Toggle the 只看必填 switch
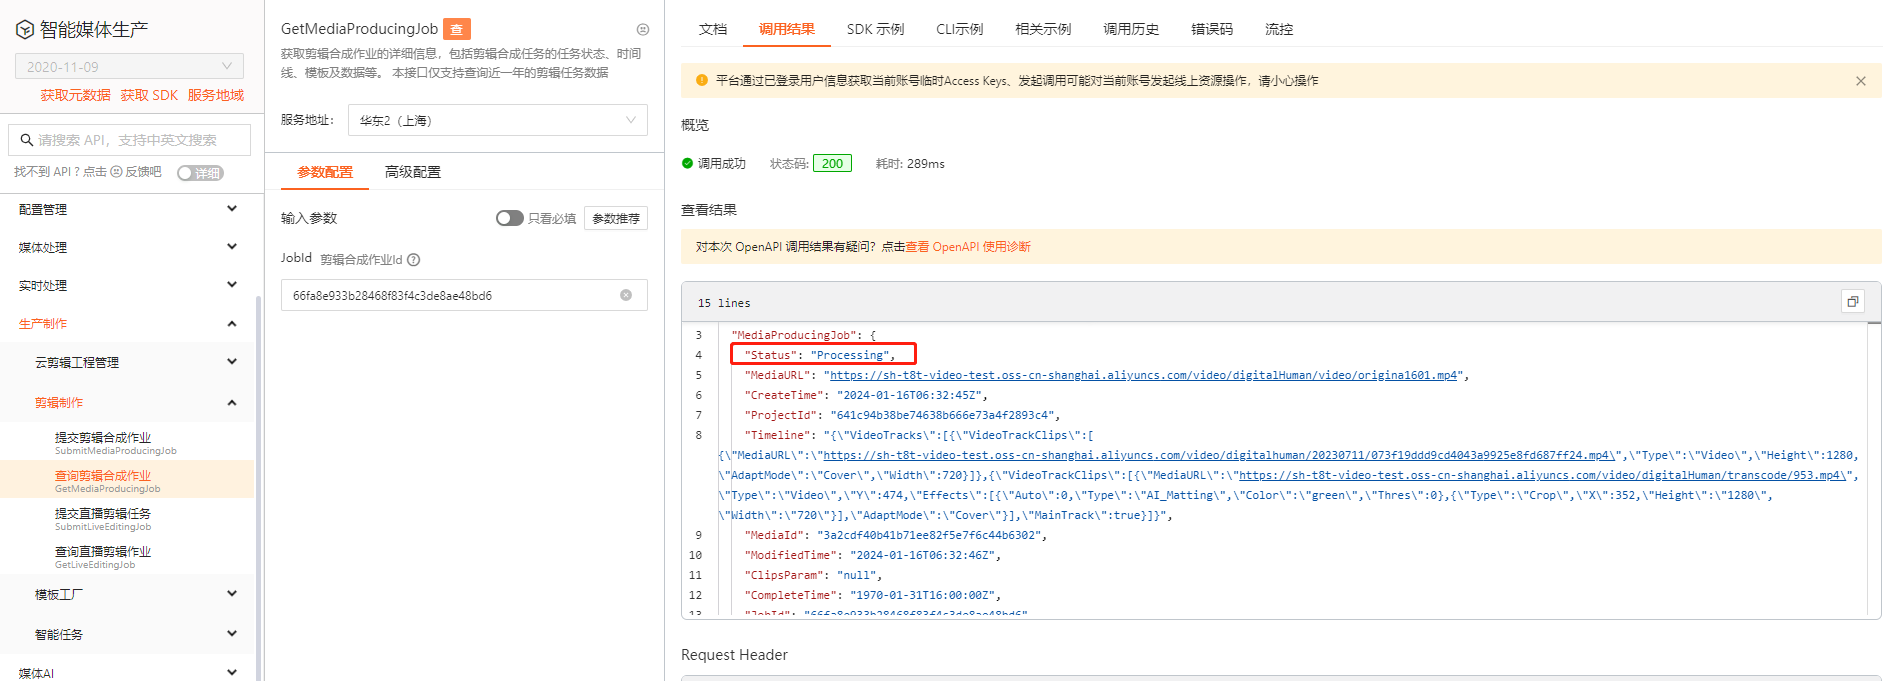This screenshot has width=1897, height=681. point(510,218)
